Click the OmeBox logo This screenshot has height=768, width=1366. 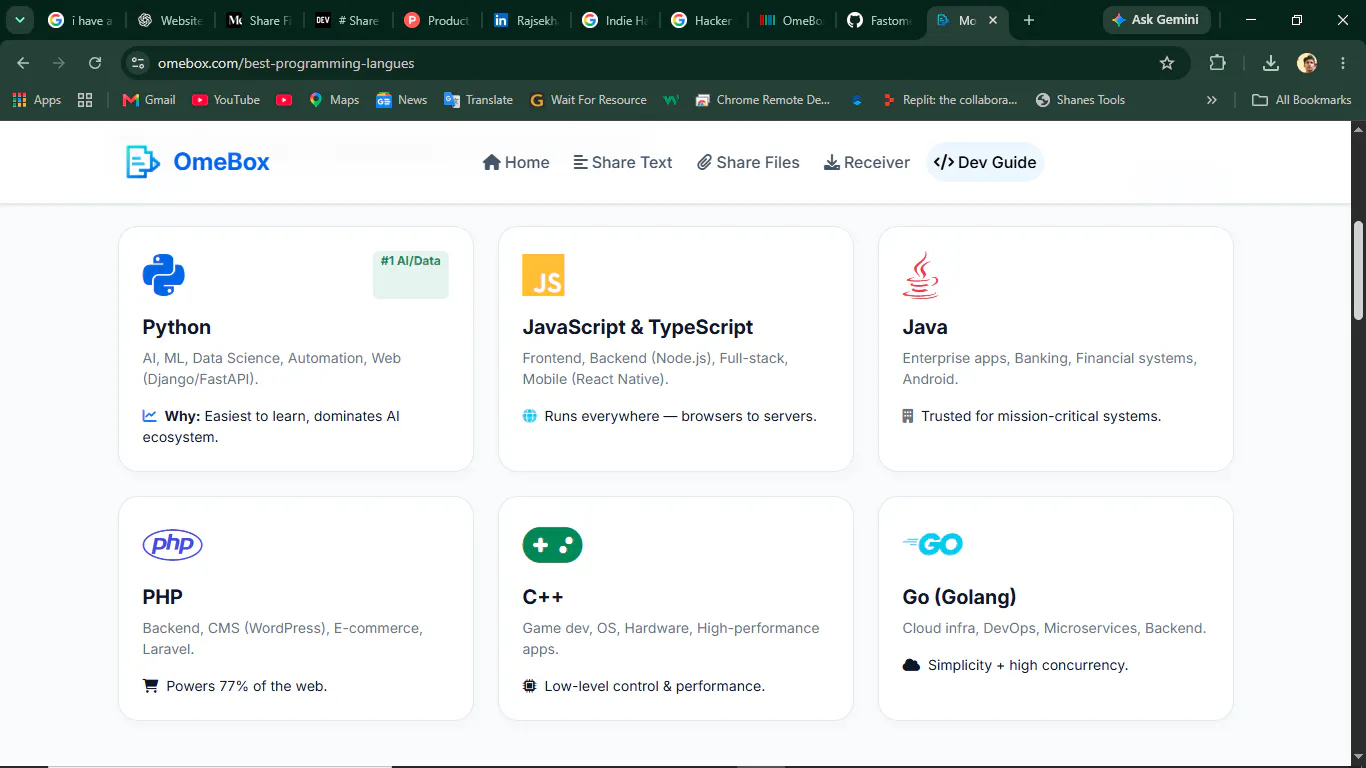197,162
